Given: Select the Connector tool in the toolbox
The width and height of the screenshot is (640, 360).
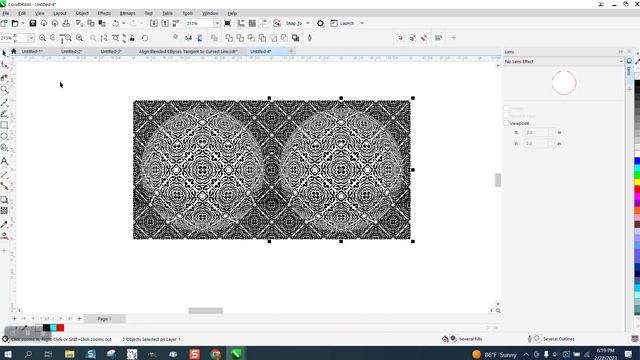Looking at the screenshot, I should coord(4,187).
